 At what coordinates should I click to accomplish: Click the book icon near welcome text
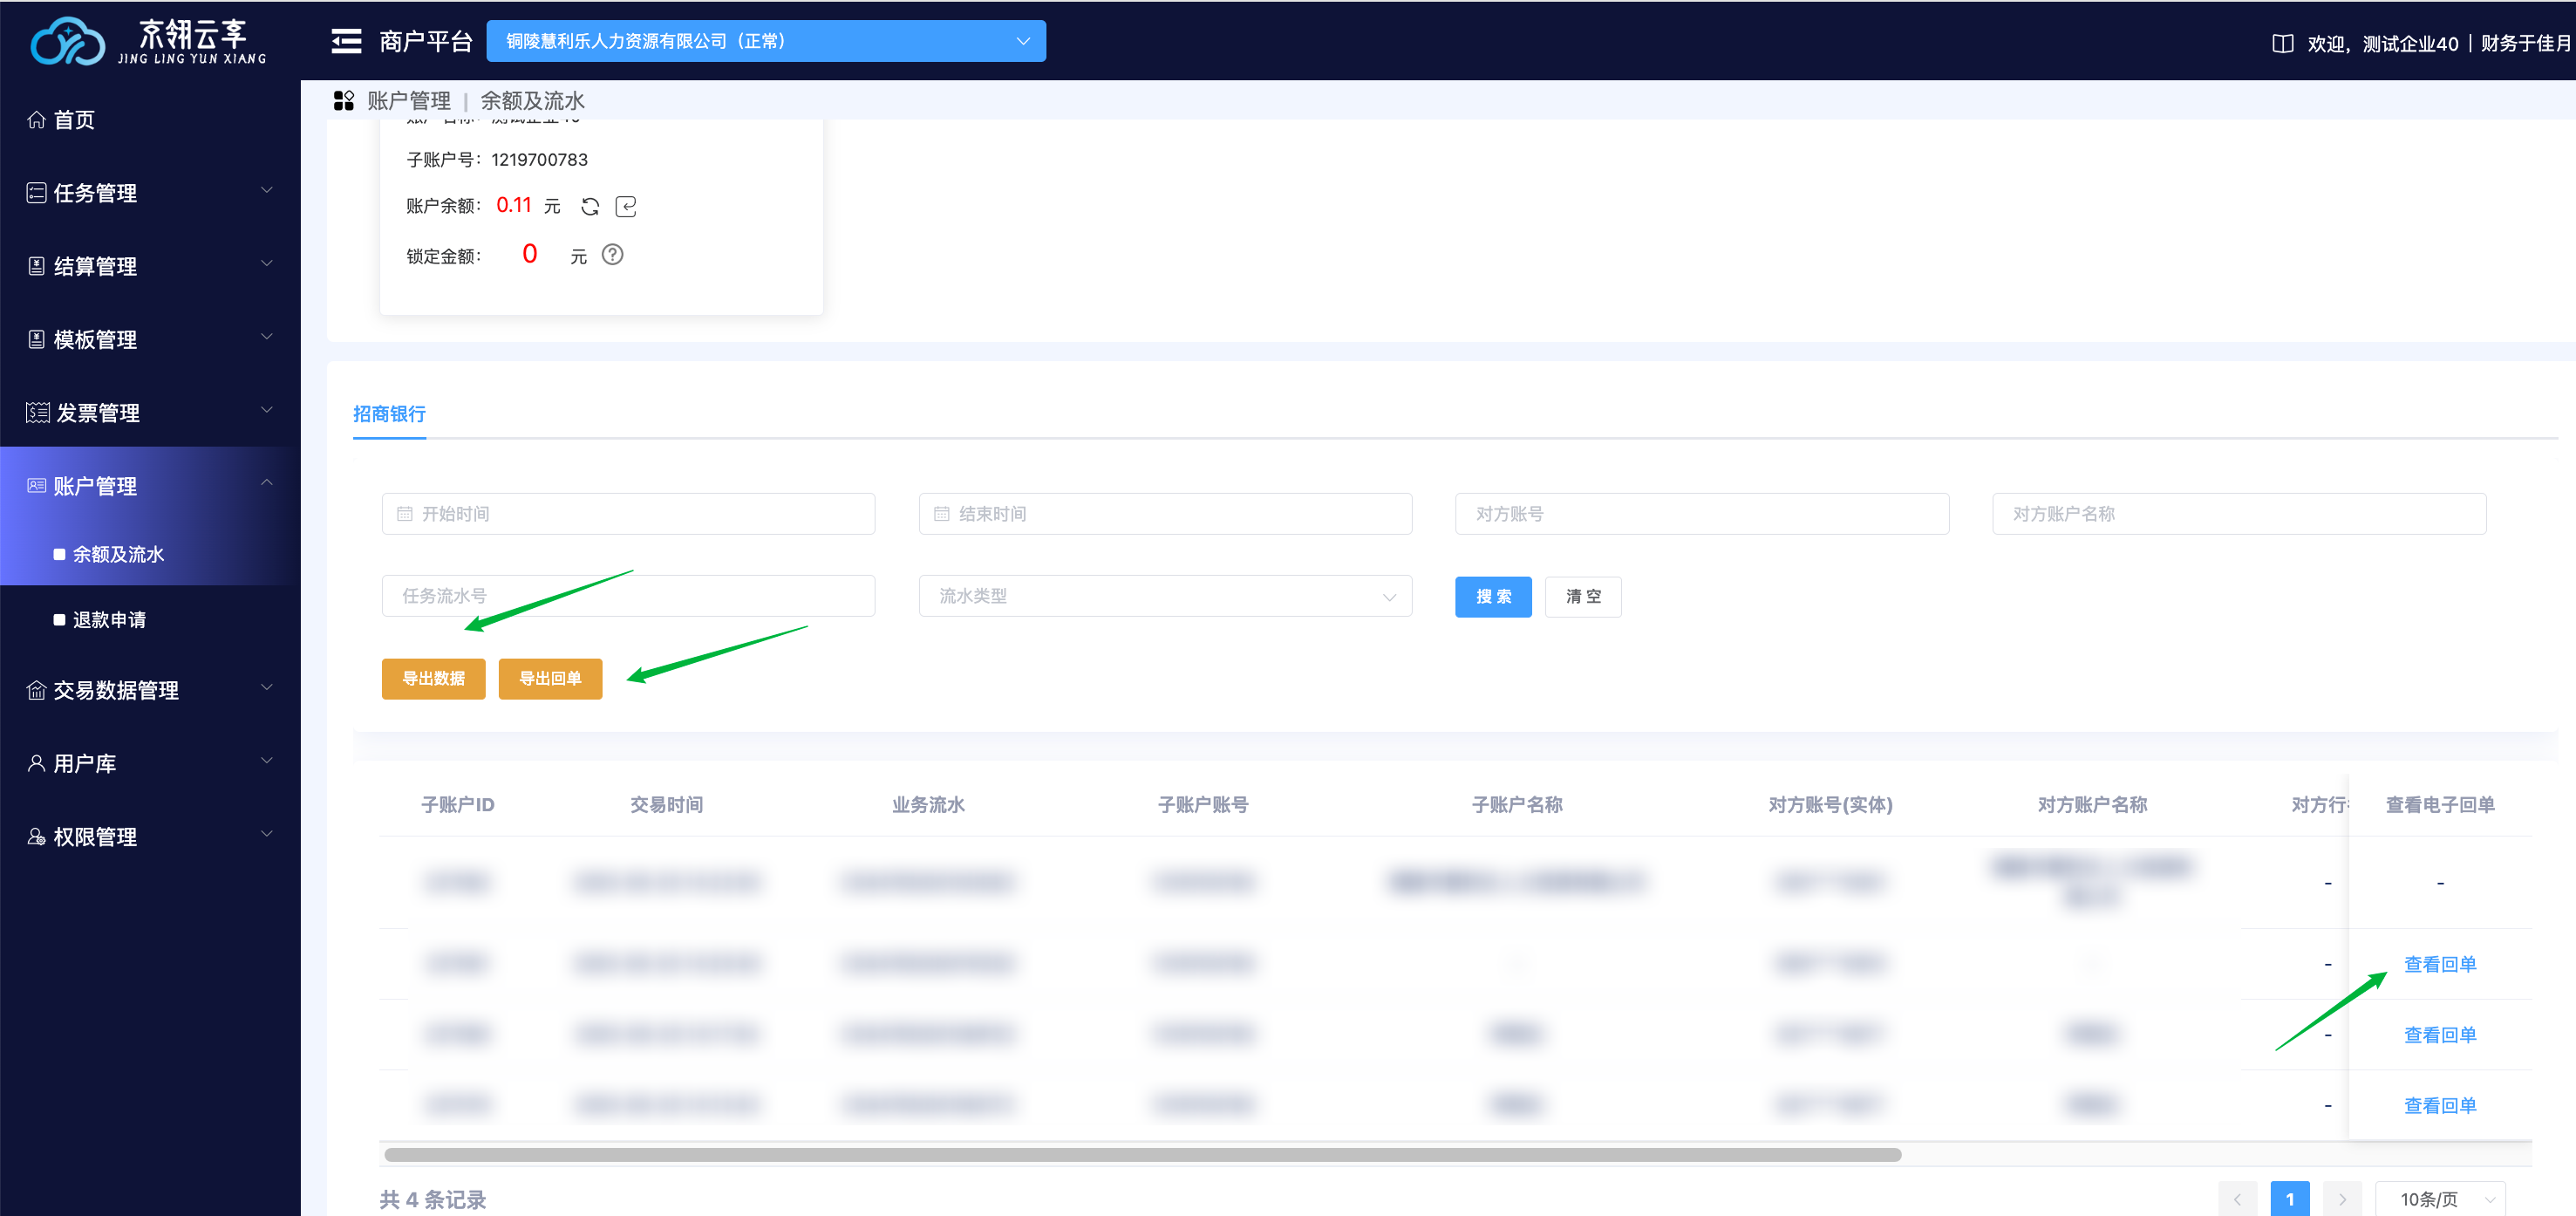(x=2283, y=43)
